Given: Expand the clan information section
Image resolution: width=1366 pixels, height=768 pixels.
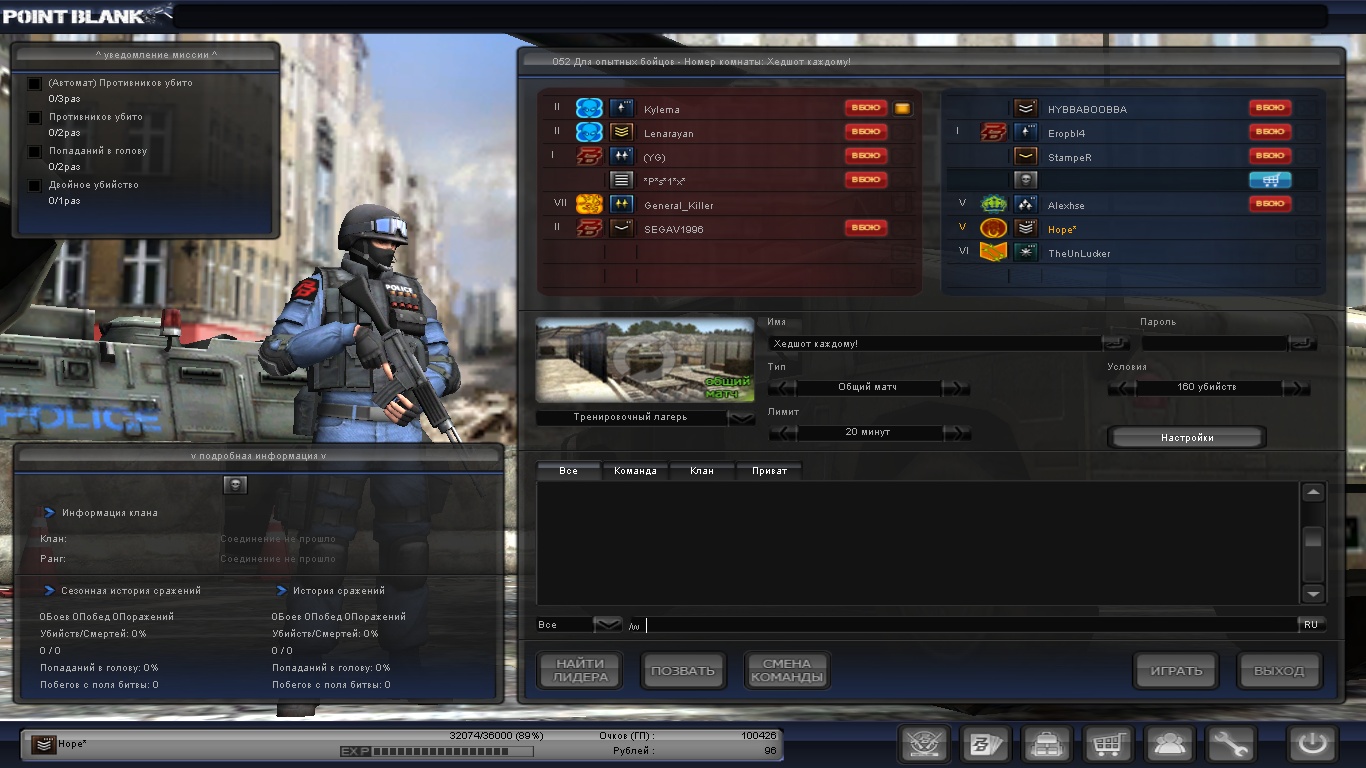Looking at the screenshot, I should [x=49, y=513].
